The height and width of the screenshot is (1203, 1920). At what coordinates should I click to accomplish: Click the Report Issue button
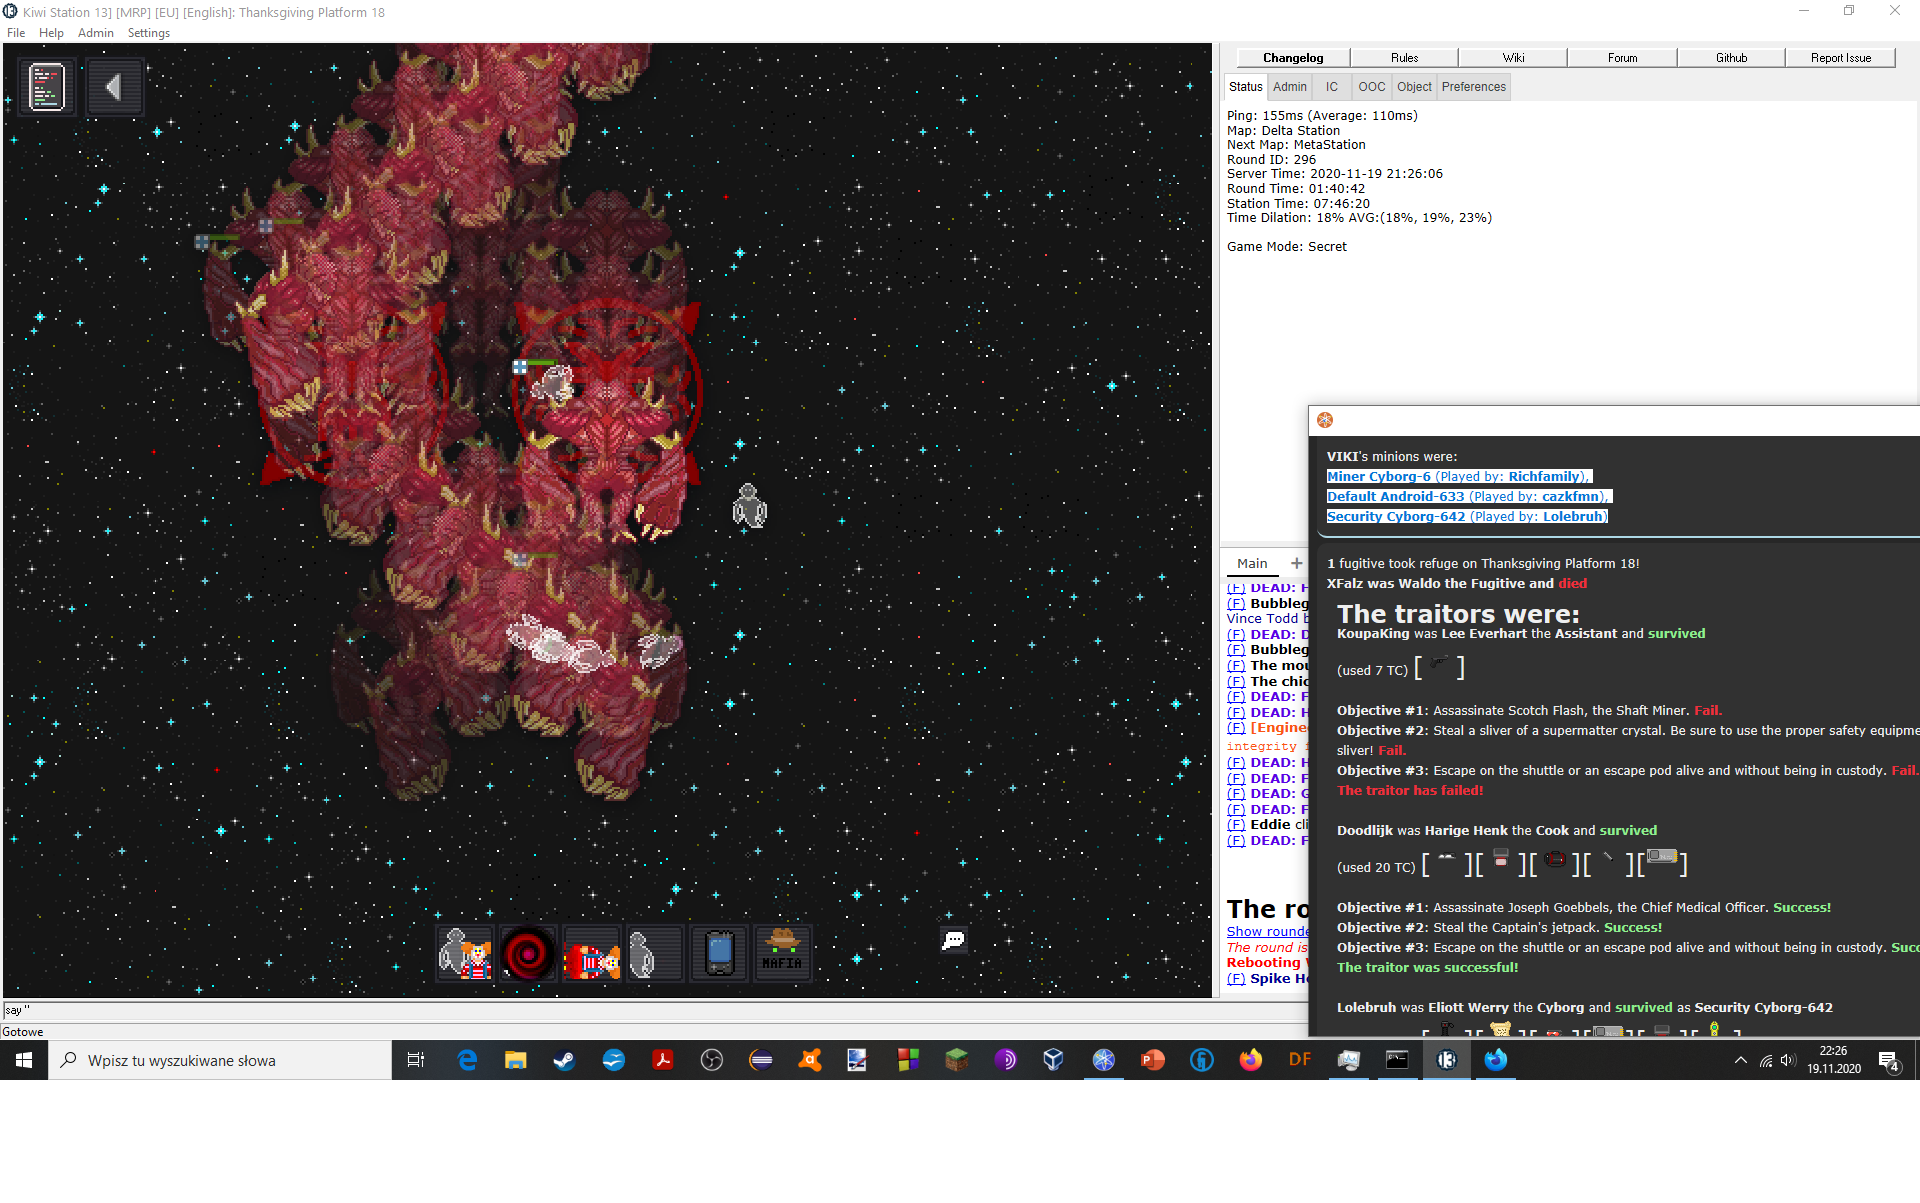tap(1840, 58)
